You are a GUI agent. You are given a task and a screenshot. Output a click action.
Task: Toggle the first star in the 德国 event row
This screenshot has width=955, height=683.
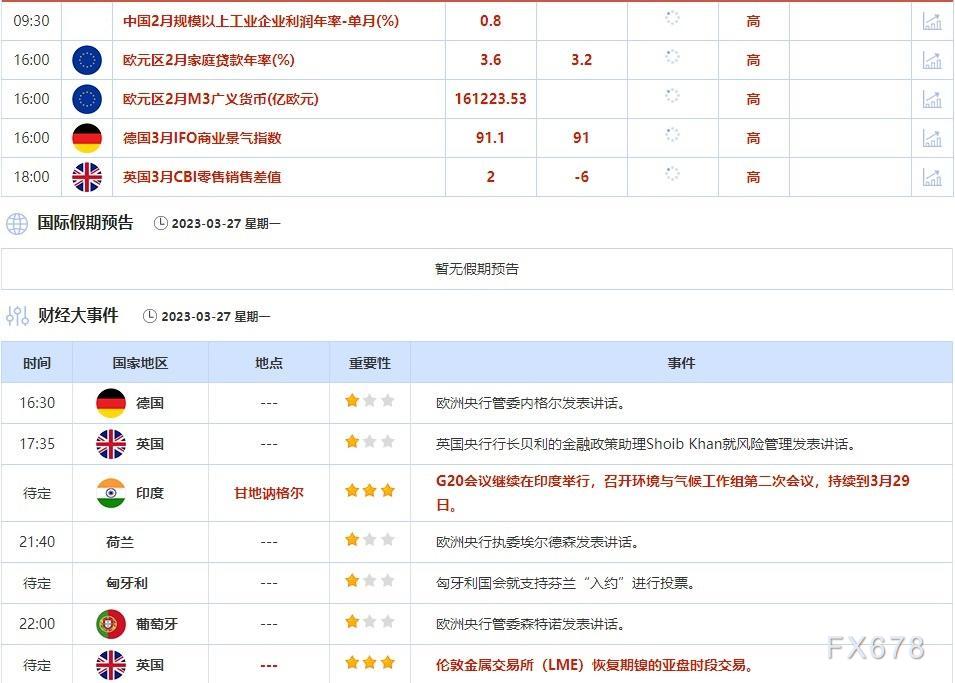point(351,402)
